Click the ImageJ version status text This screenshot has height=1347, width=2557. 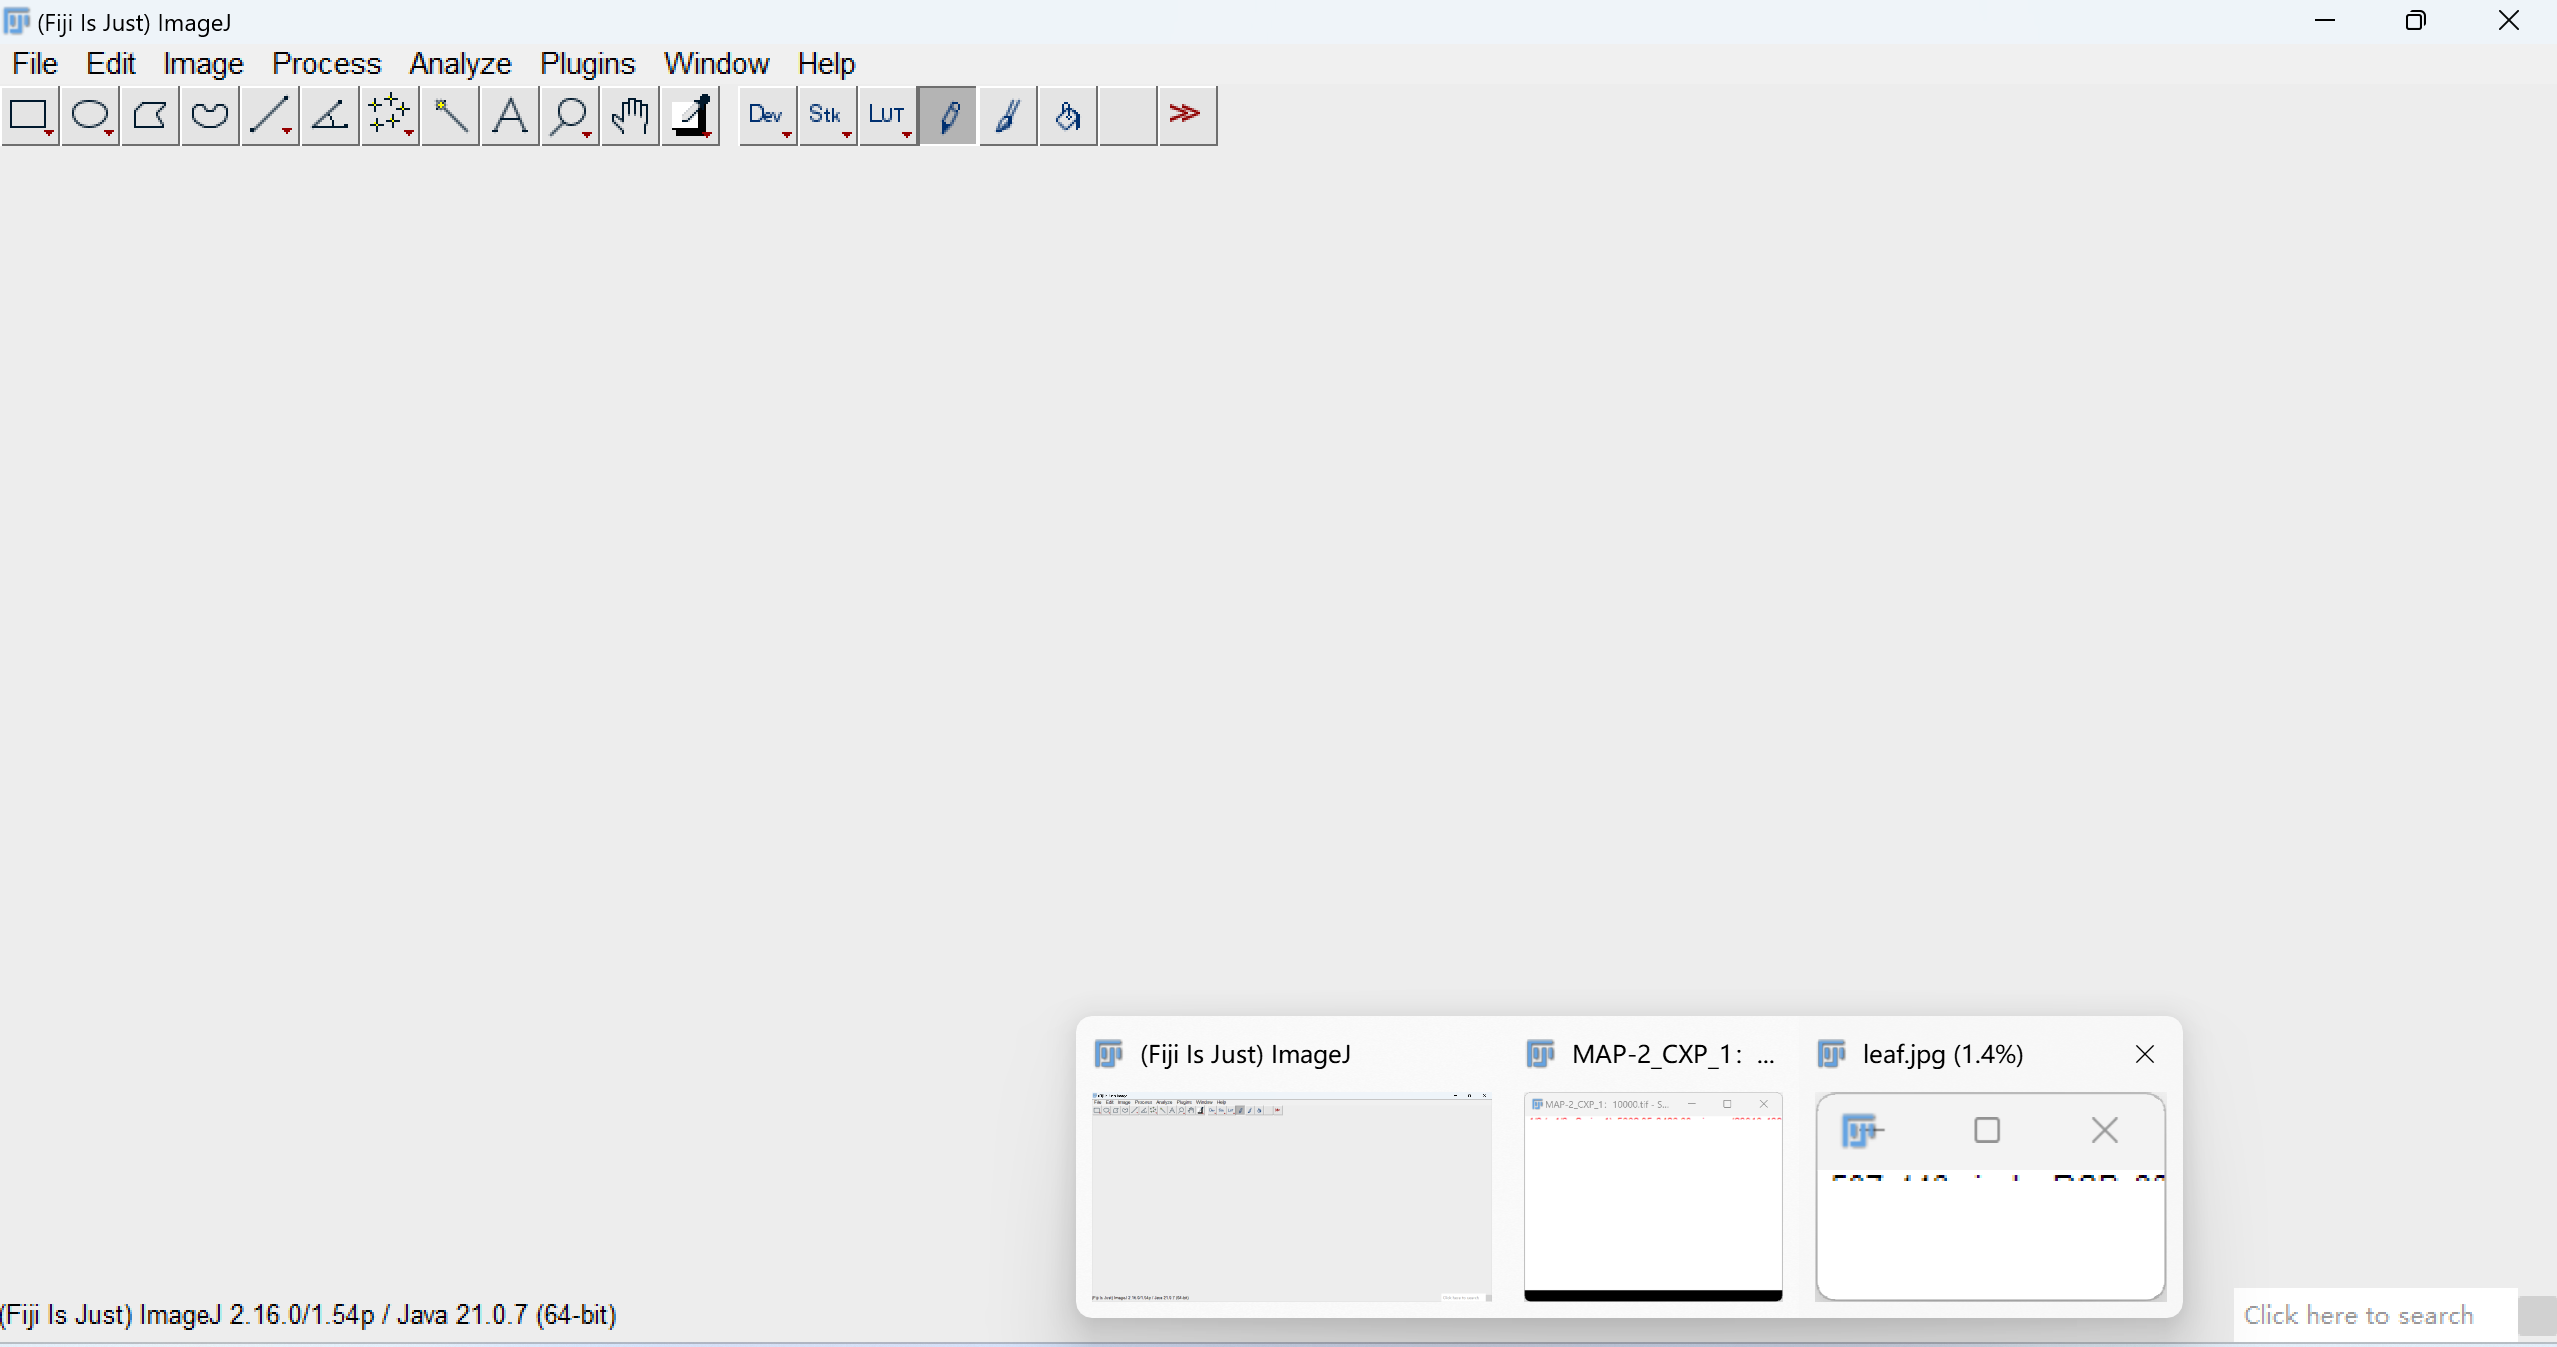pos(308,1315)
